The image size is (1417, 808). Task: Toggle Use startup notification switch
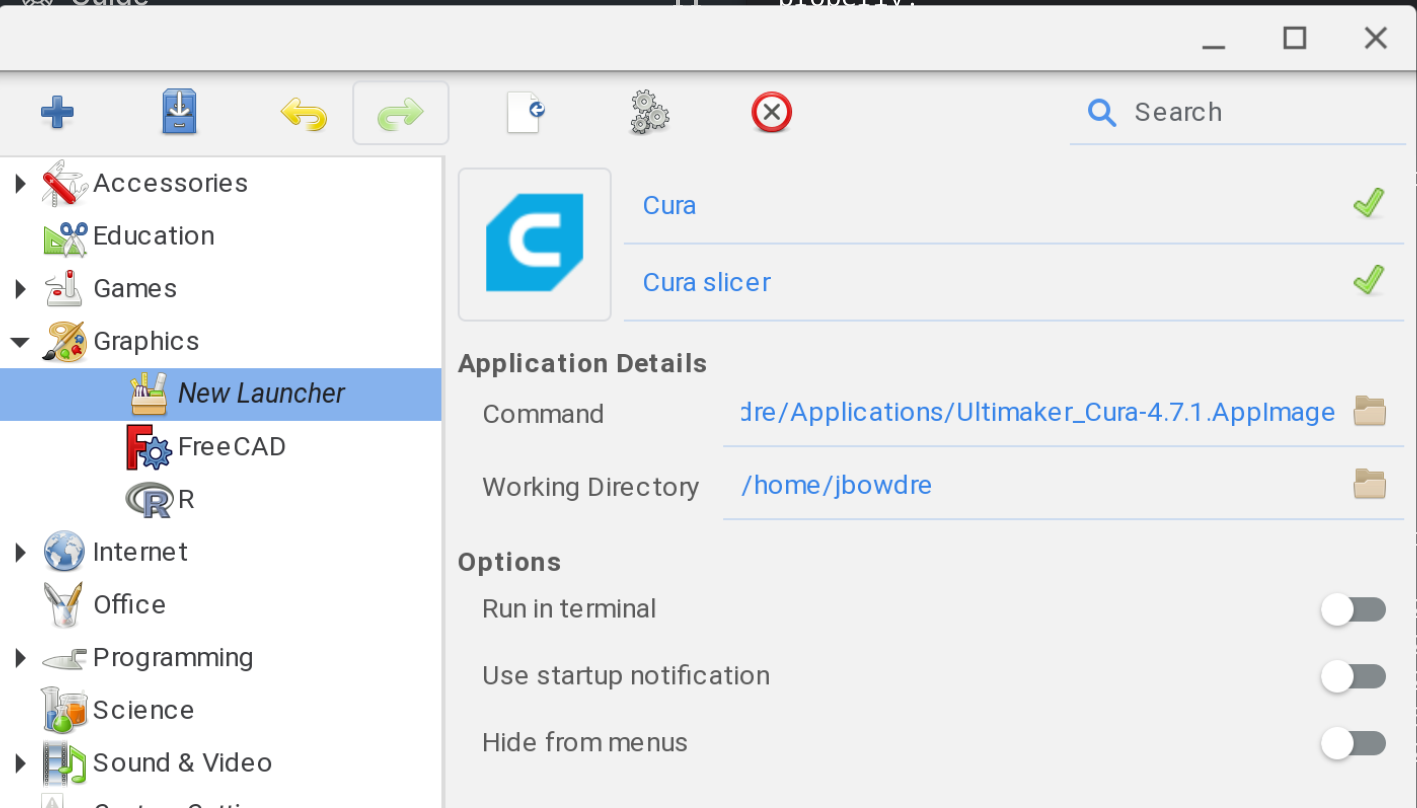(x=1353, y=677)
